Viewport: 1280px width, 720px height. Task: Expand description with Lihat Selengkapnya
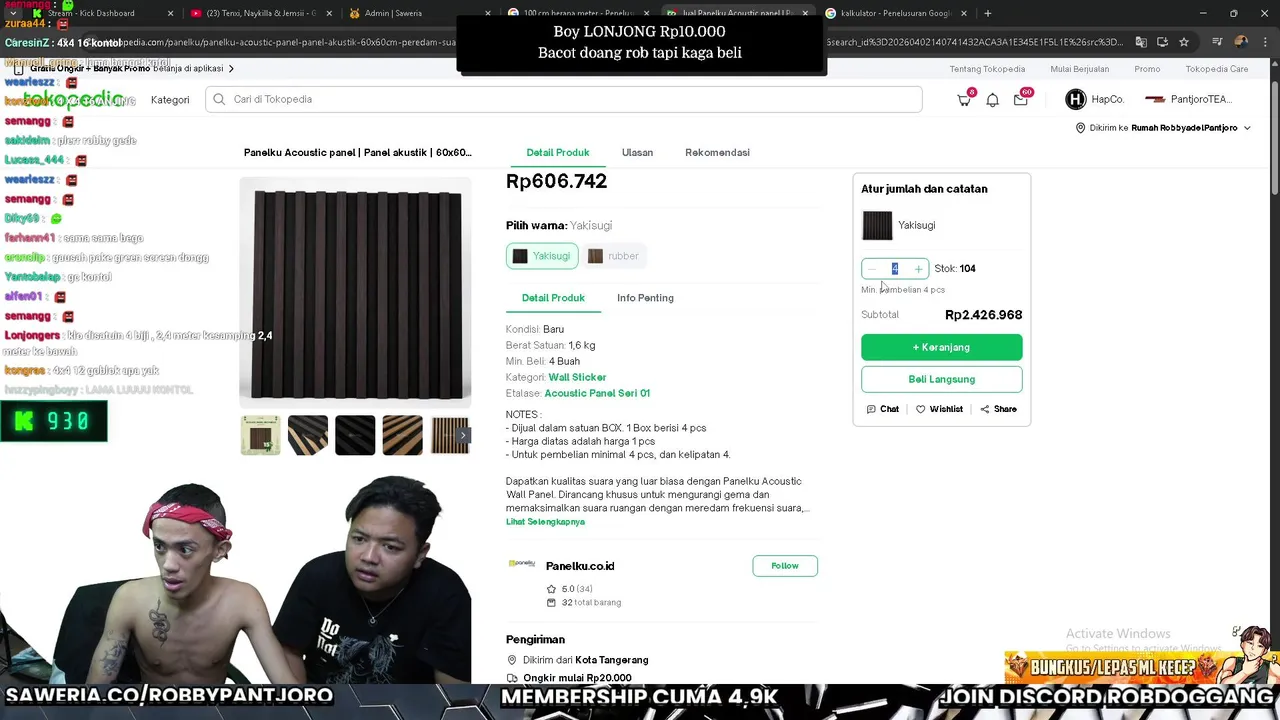click(545, 522)
